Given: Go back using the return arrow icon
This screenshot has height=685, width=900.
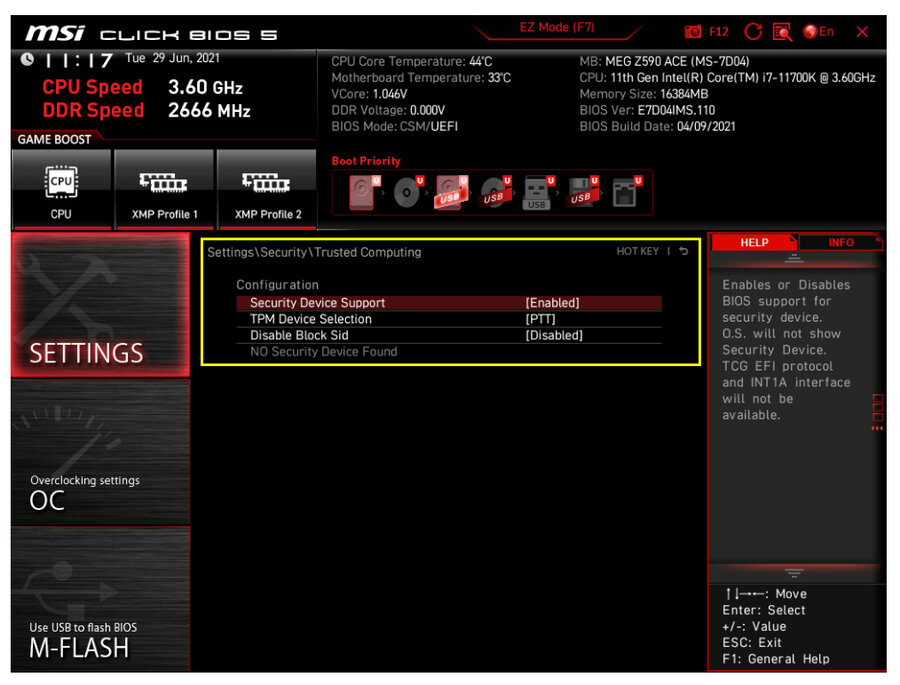Looking at the screenshot, I should point(683,251).
